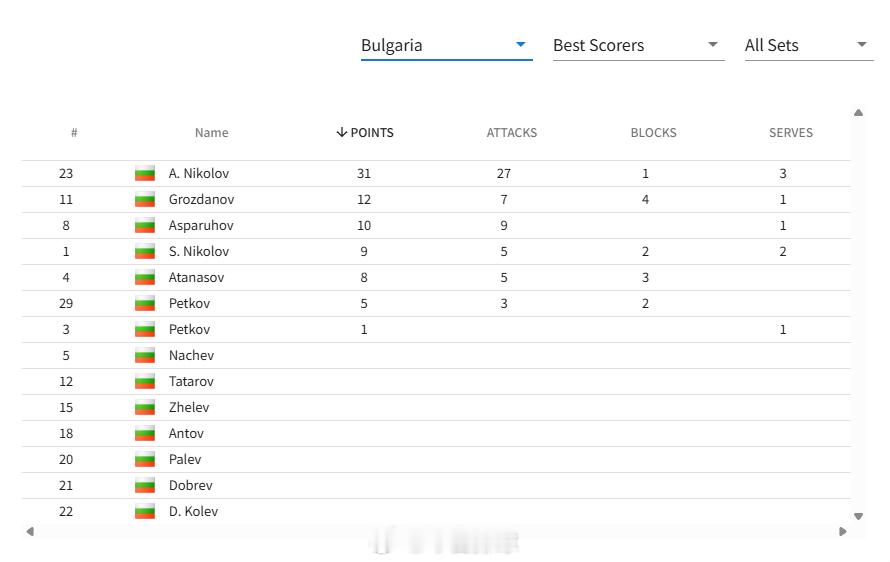Click the flag icon next to Nachev

145,356
